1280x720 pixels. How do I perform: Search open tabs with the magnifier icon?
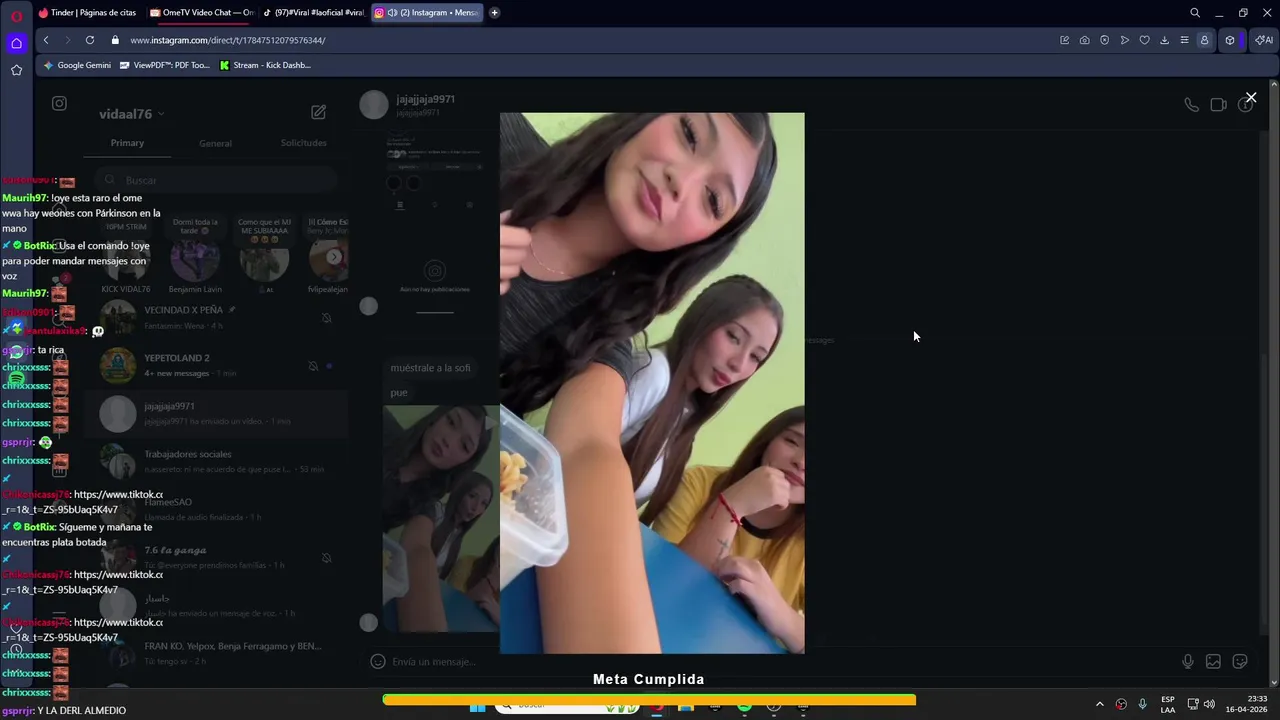coord(1195,13)
